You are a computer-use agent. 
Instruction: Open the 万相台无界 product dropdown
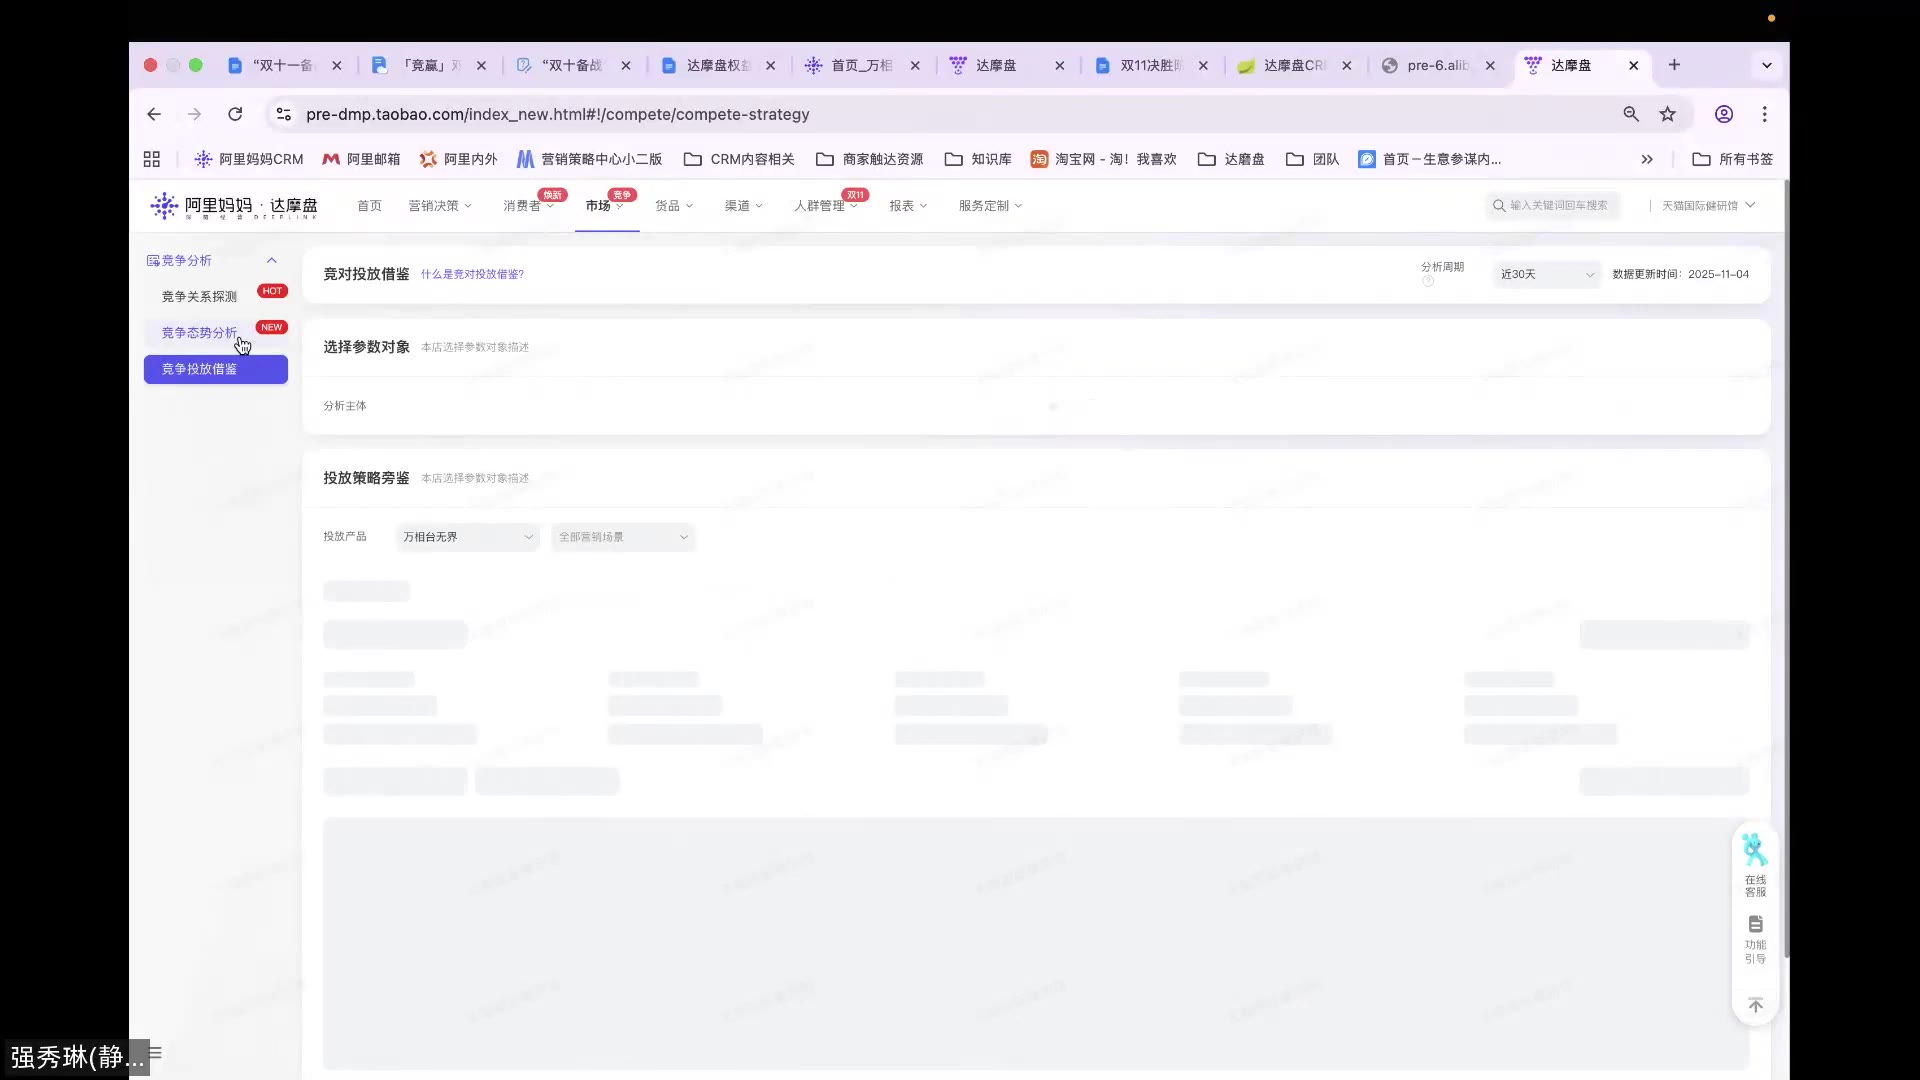click(x=467, y=537)
